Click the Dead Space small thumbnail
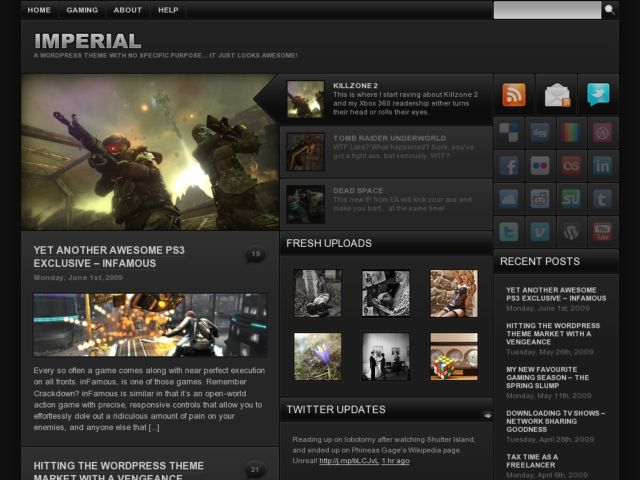Viewport: 640px width, 480px height. pyautogui.click(x=306, y=204)
